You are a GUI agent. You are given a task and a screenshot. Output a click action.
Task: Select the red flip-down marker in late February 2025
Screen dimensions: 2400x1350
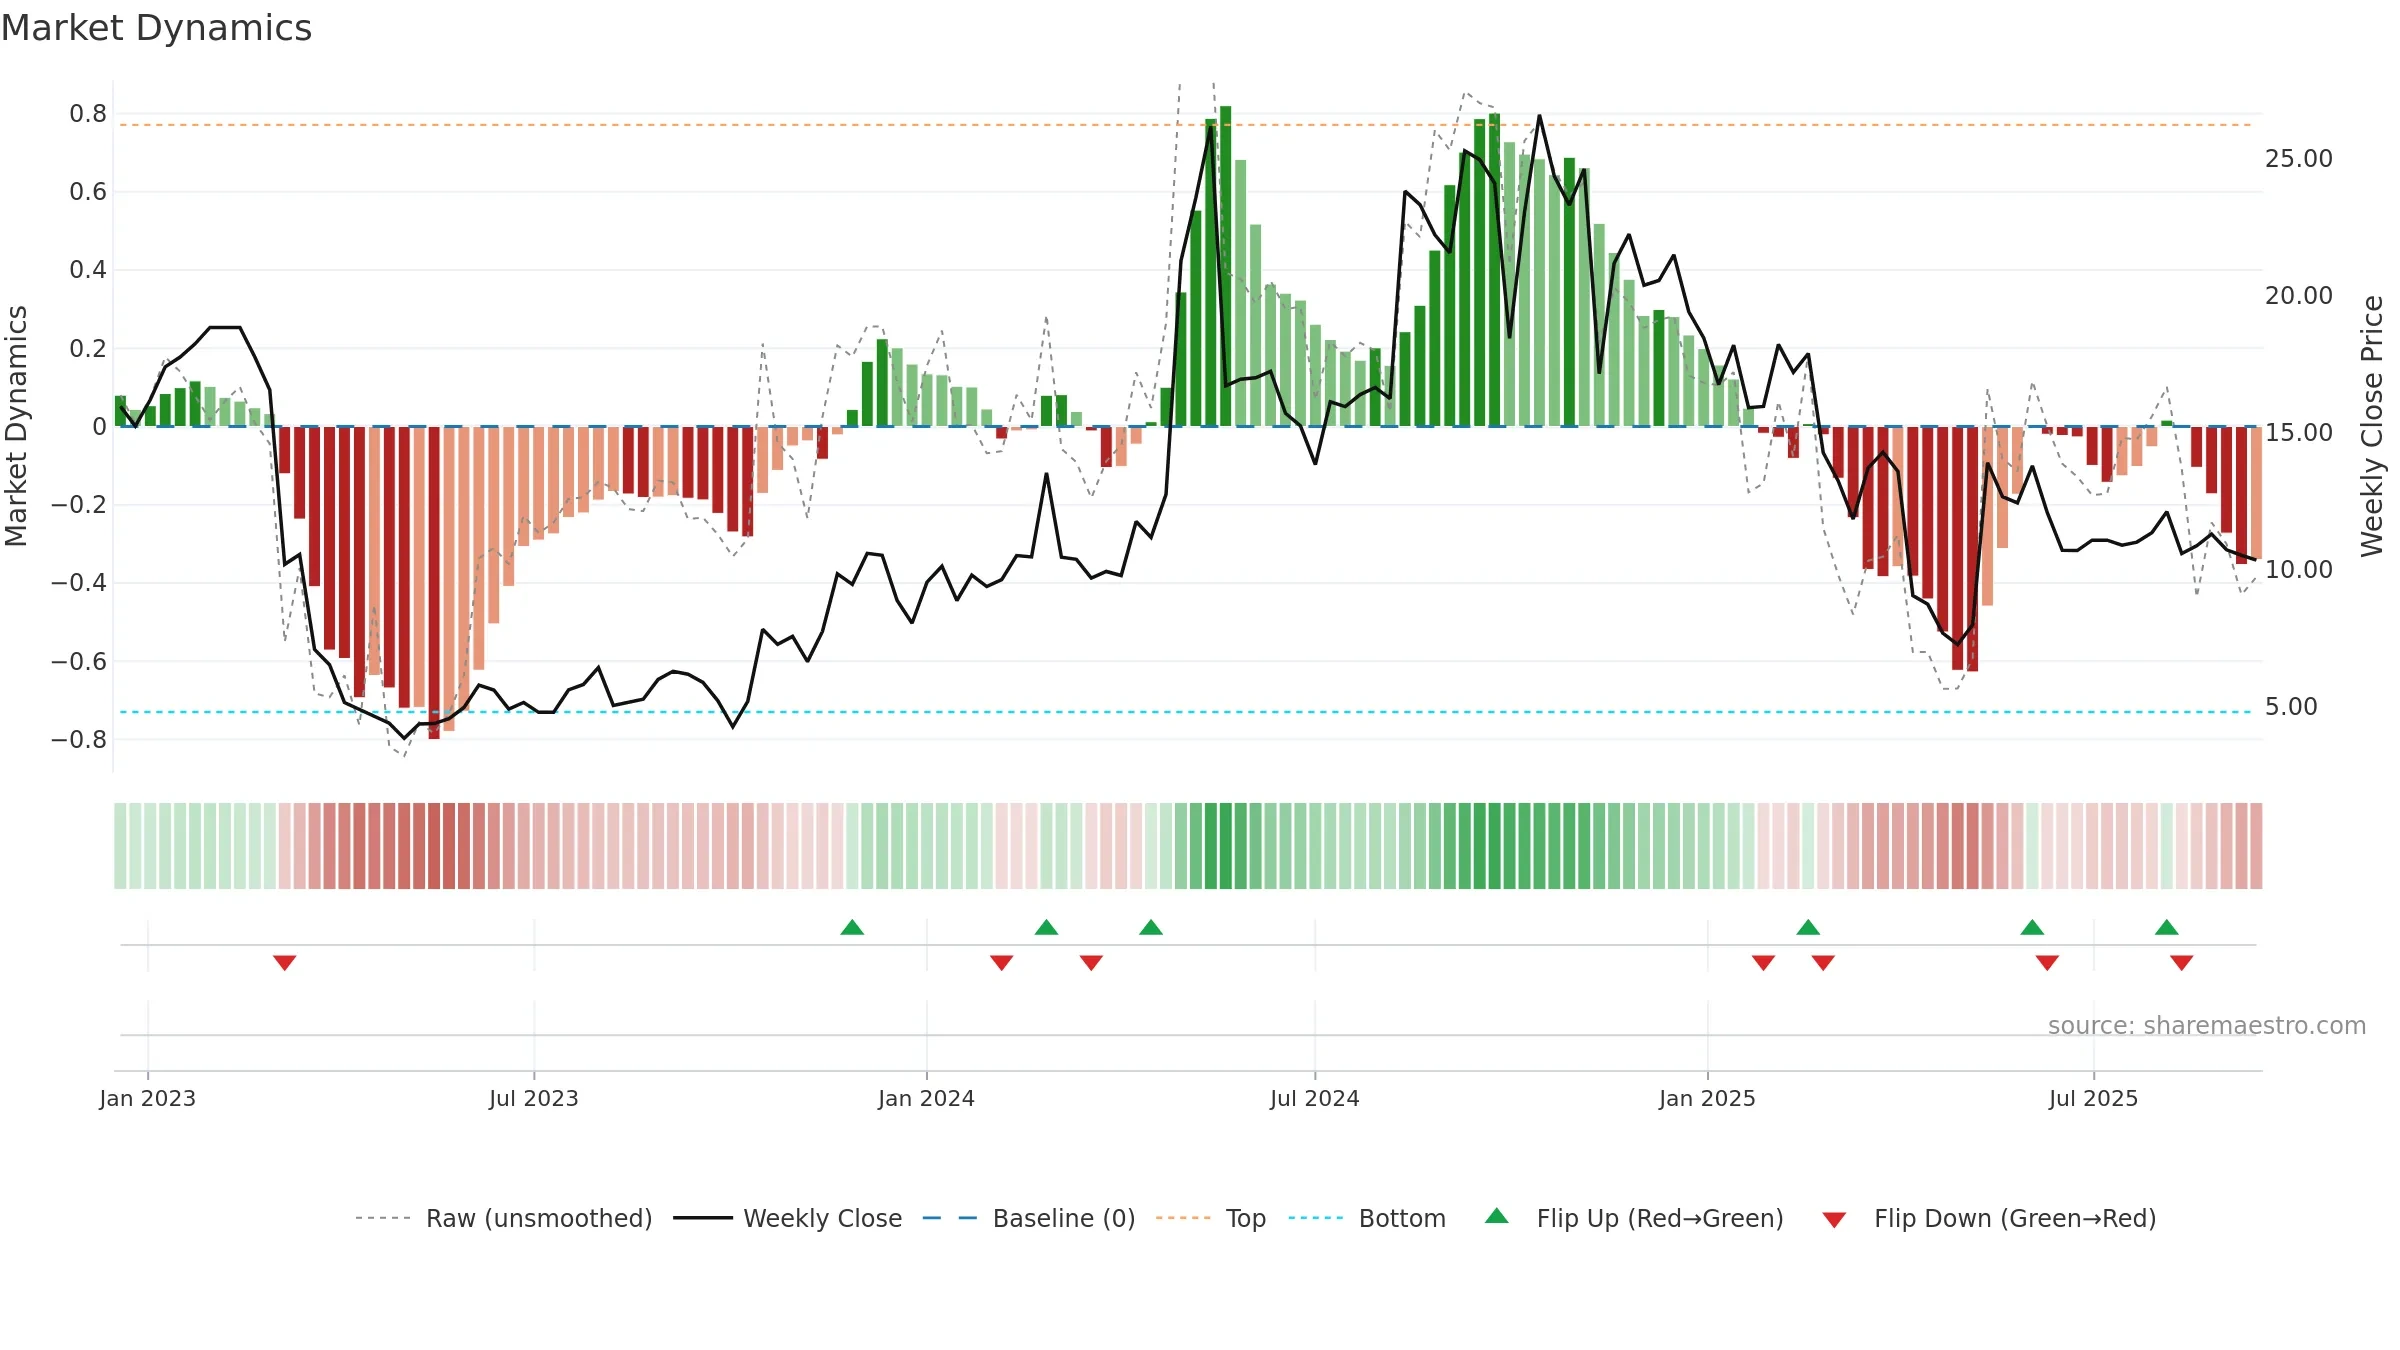coord(1823,962)
